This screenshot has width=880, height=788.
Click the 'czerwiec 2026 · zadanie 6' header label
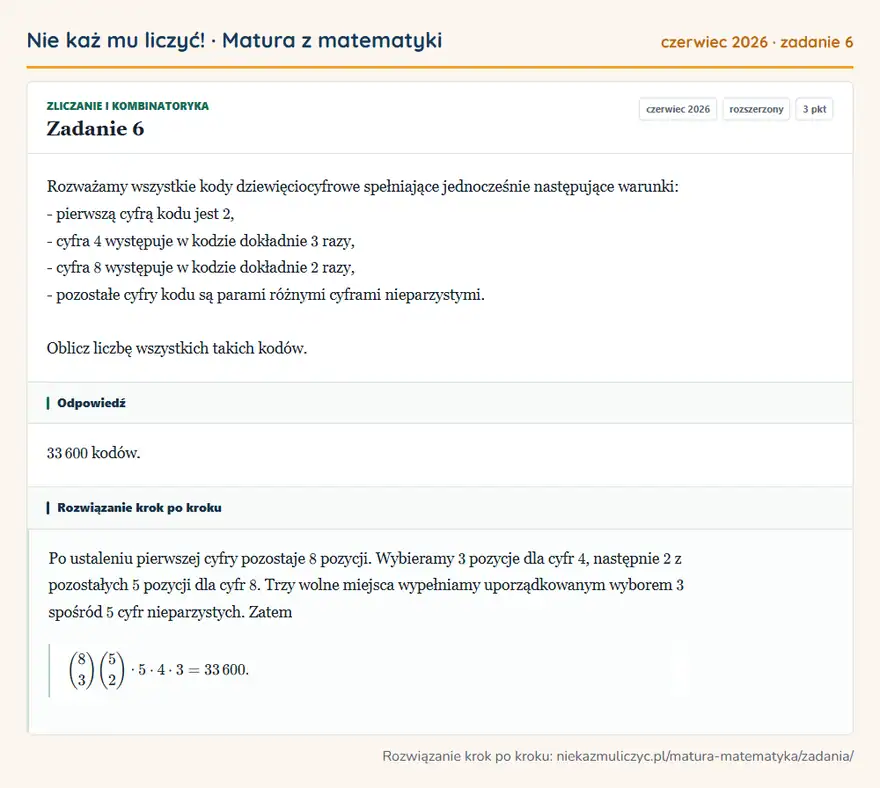click(x=757, y=42)
